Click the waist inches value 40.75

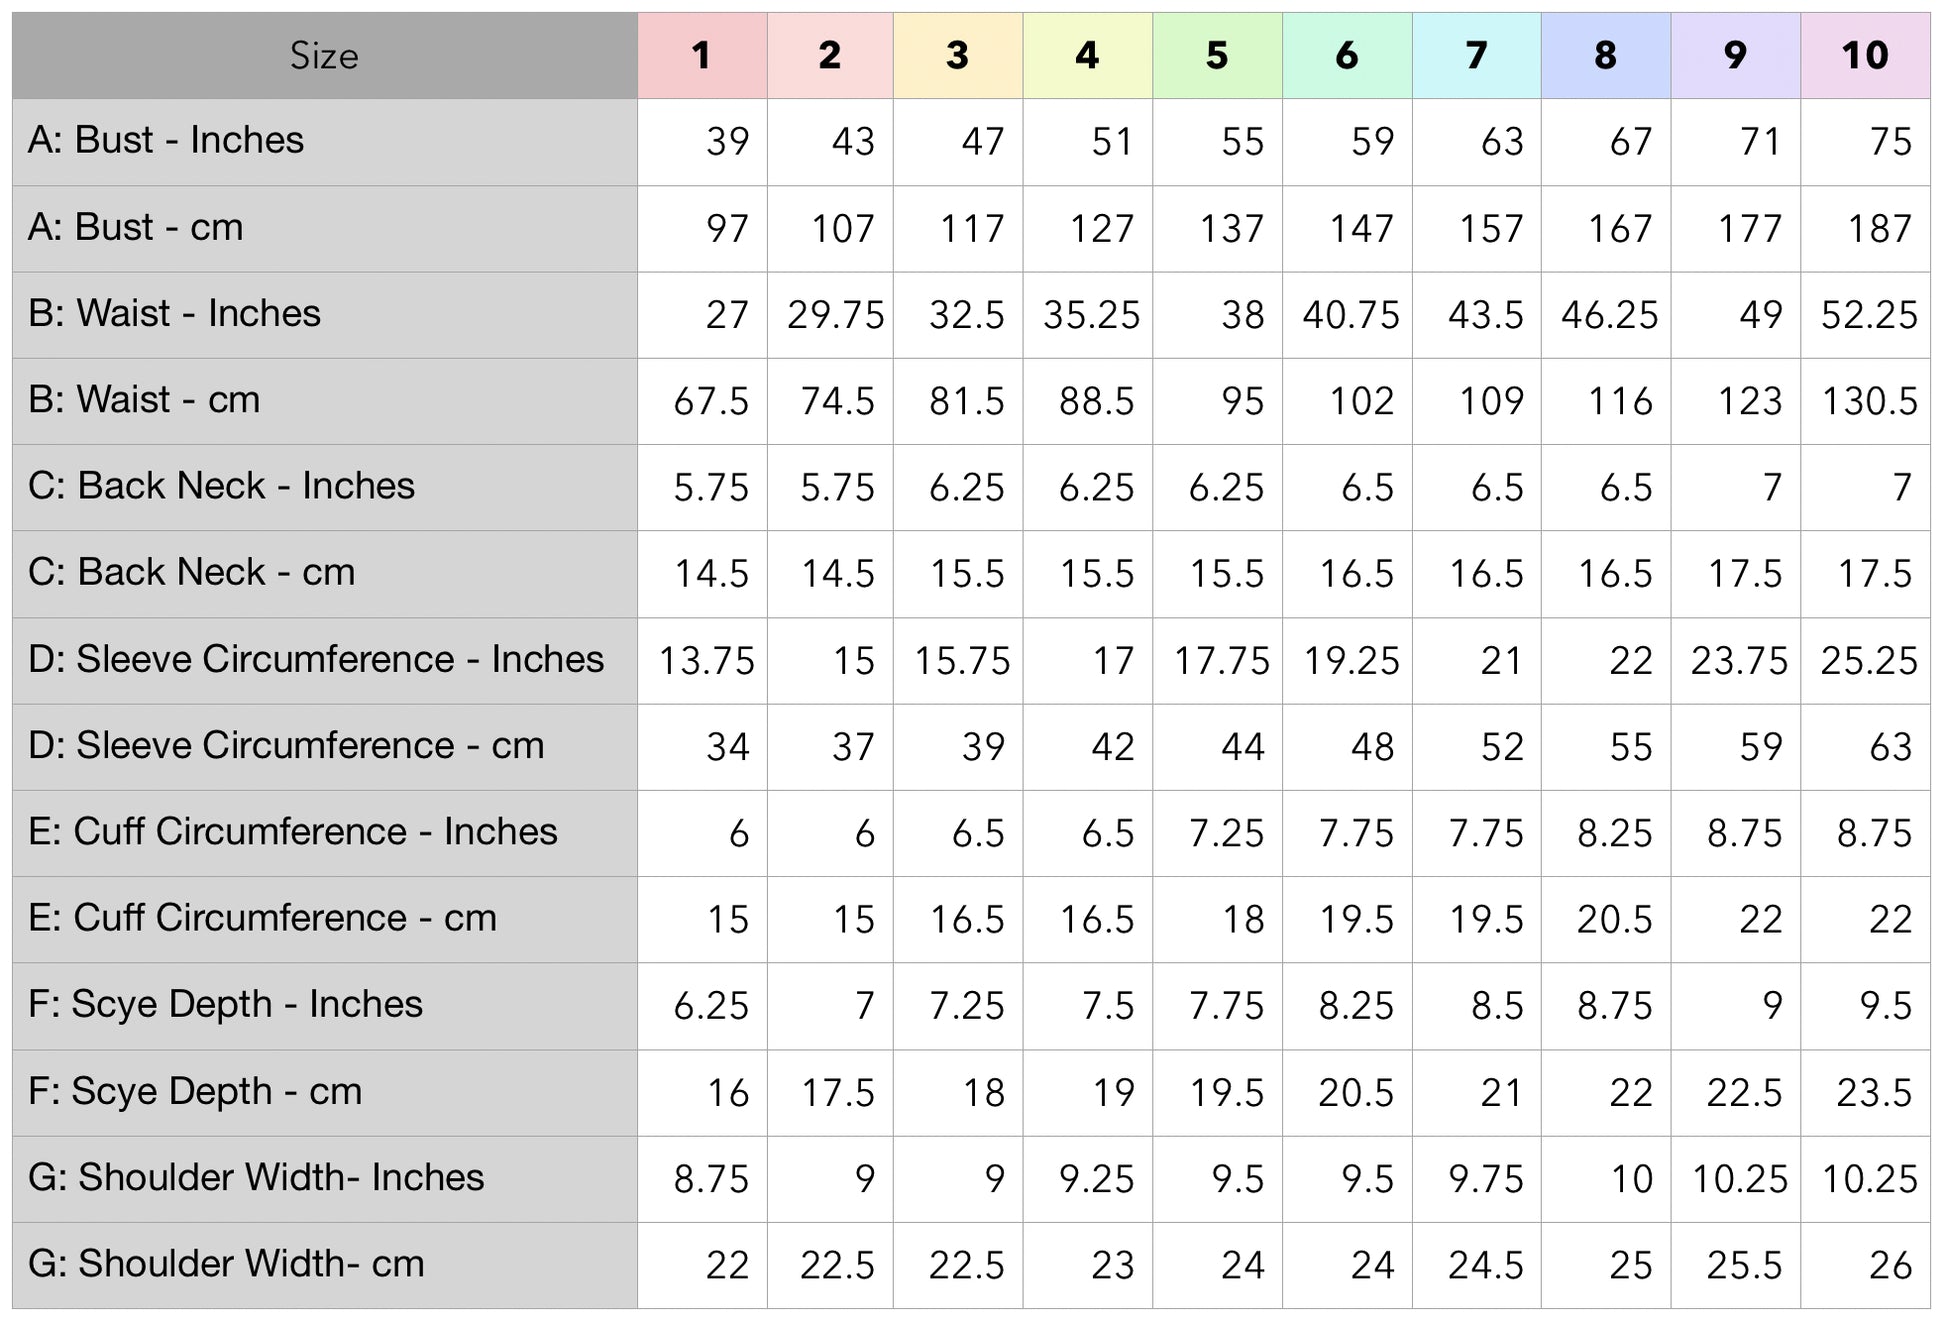tap(1350, 316)
